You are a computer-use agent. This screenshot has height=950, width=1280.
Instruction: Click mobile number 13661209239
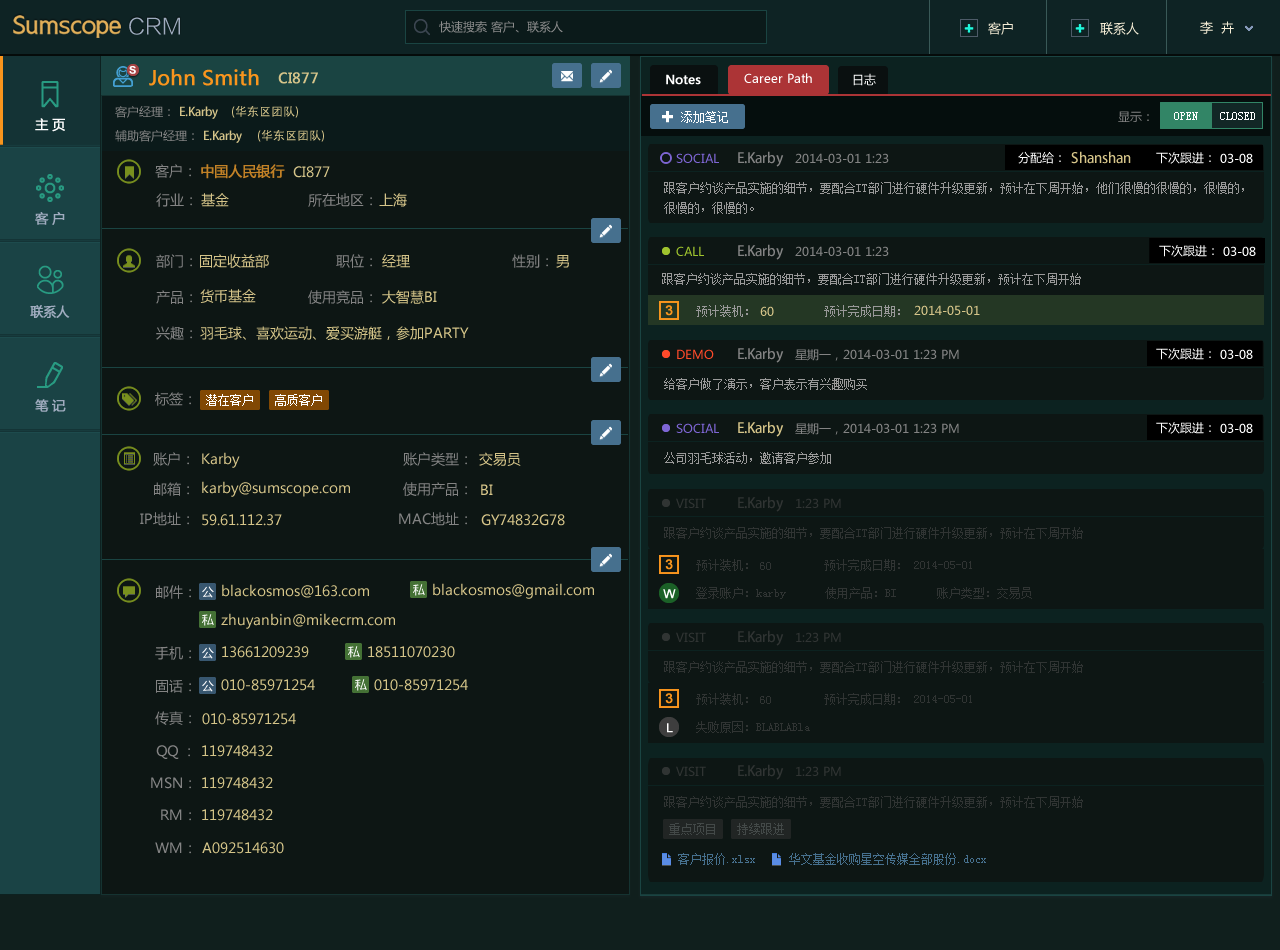point(265,652)
